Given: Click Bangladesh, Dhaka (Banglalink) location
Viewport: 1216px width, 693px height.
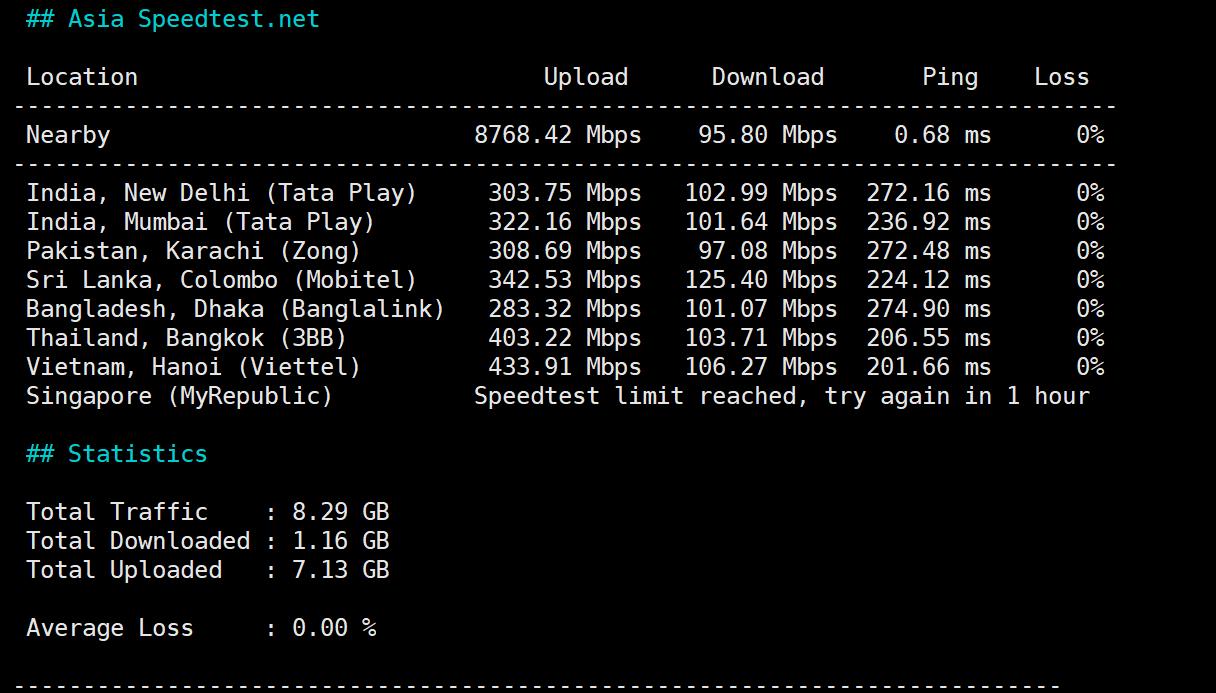Looking at the screenshot, I should 235,309.
